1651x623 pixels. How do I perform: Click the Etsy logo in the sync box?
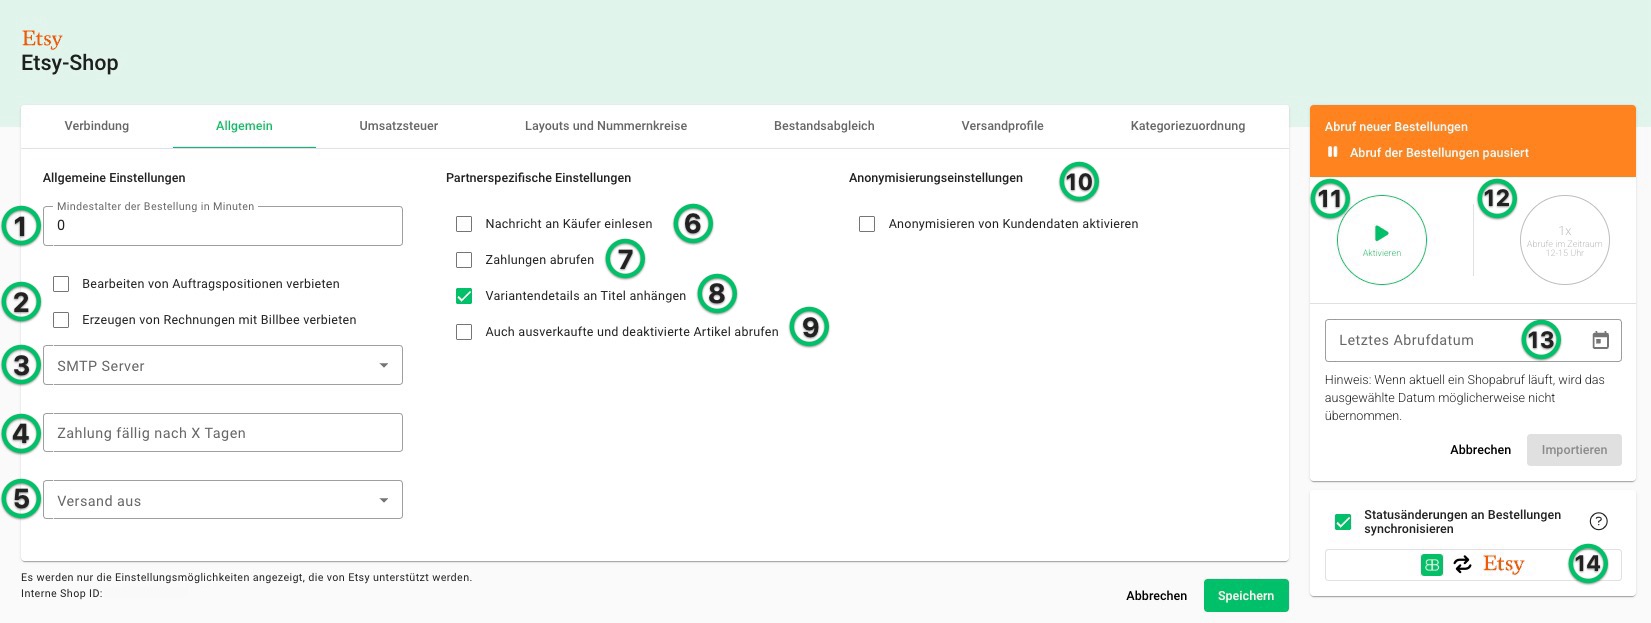click(1503, 565)
